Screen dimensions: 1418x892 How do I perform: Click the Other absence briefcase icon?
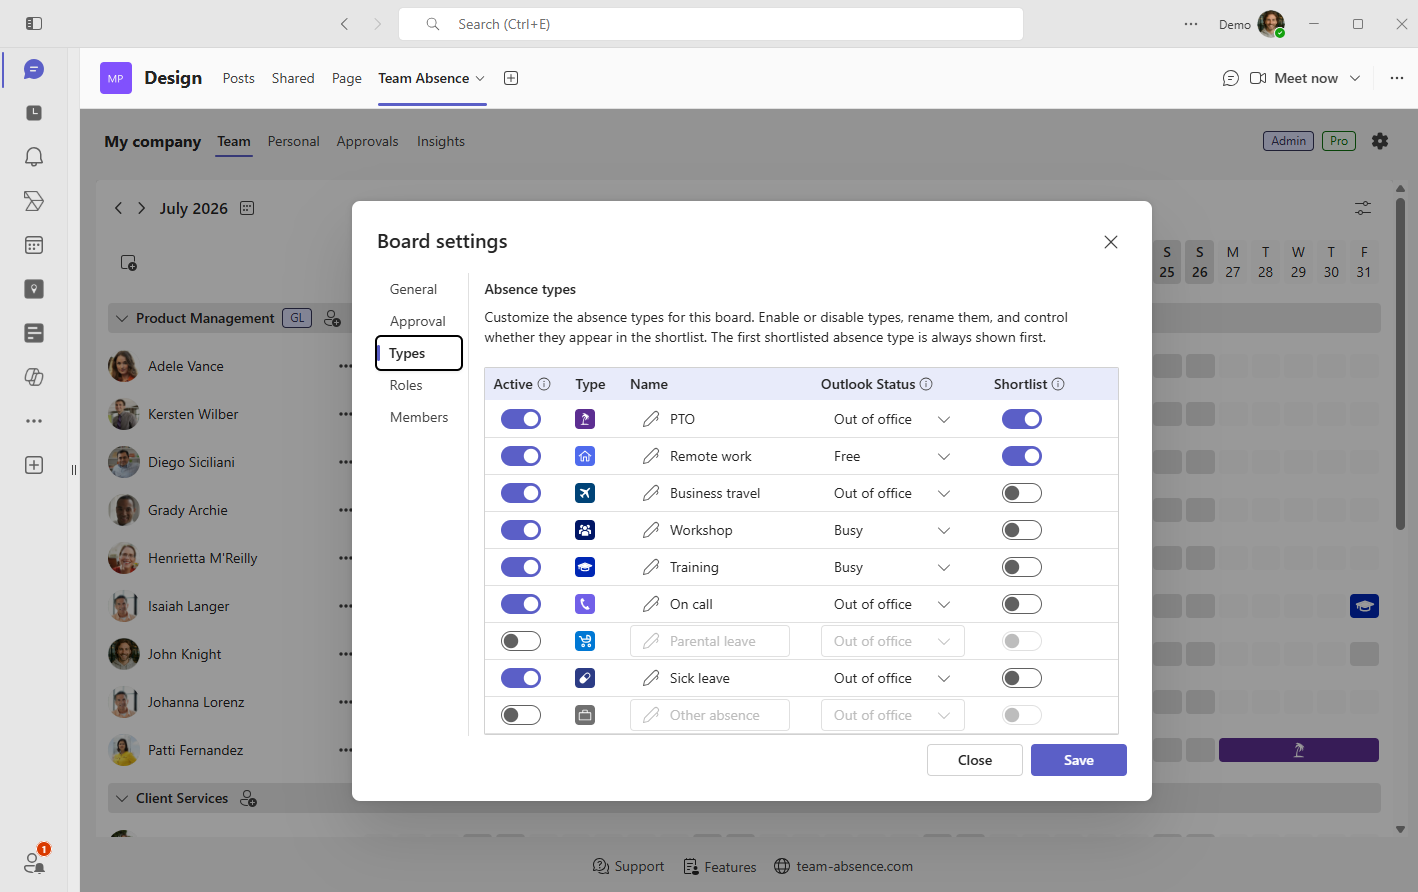(585, 715)
